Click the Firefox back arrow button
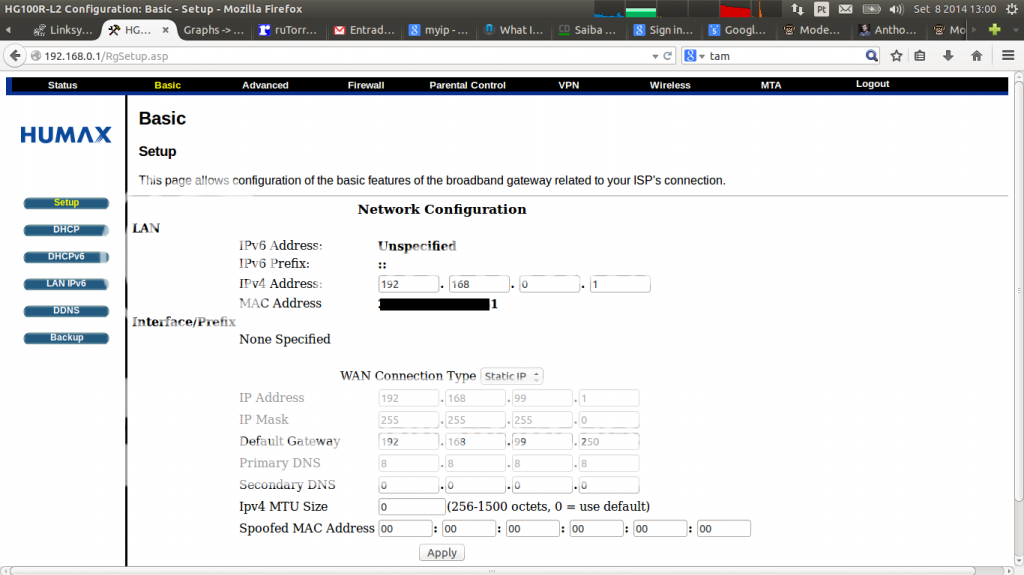Screen dimensions: 1024x575 click(15, 56)
